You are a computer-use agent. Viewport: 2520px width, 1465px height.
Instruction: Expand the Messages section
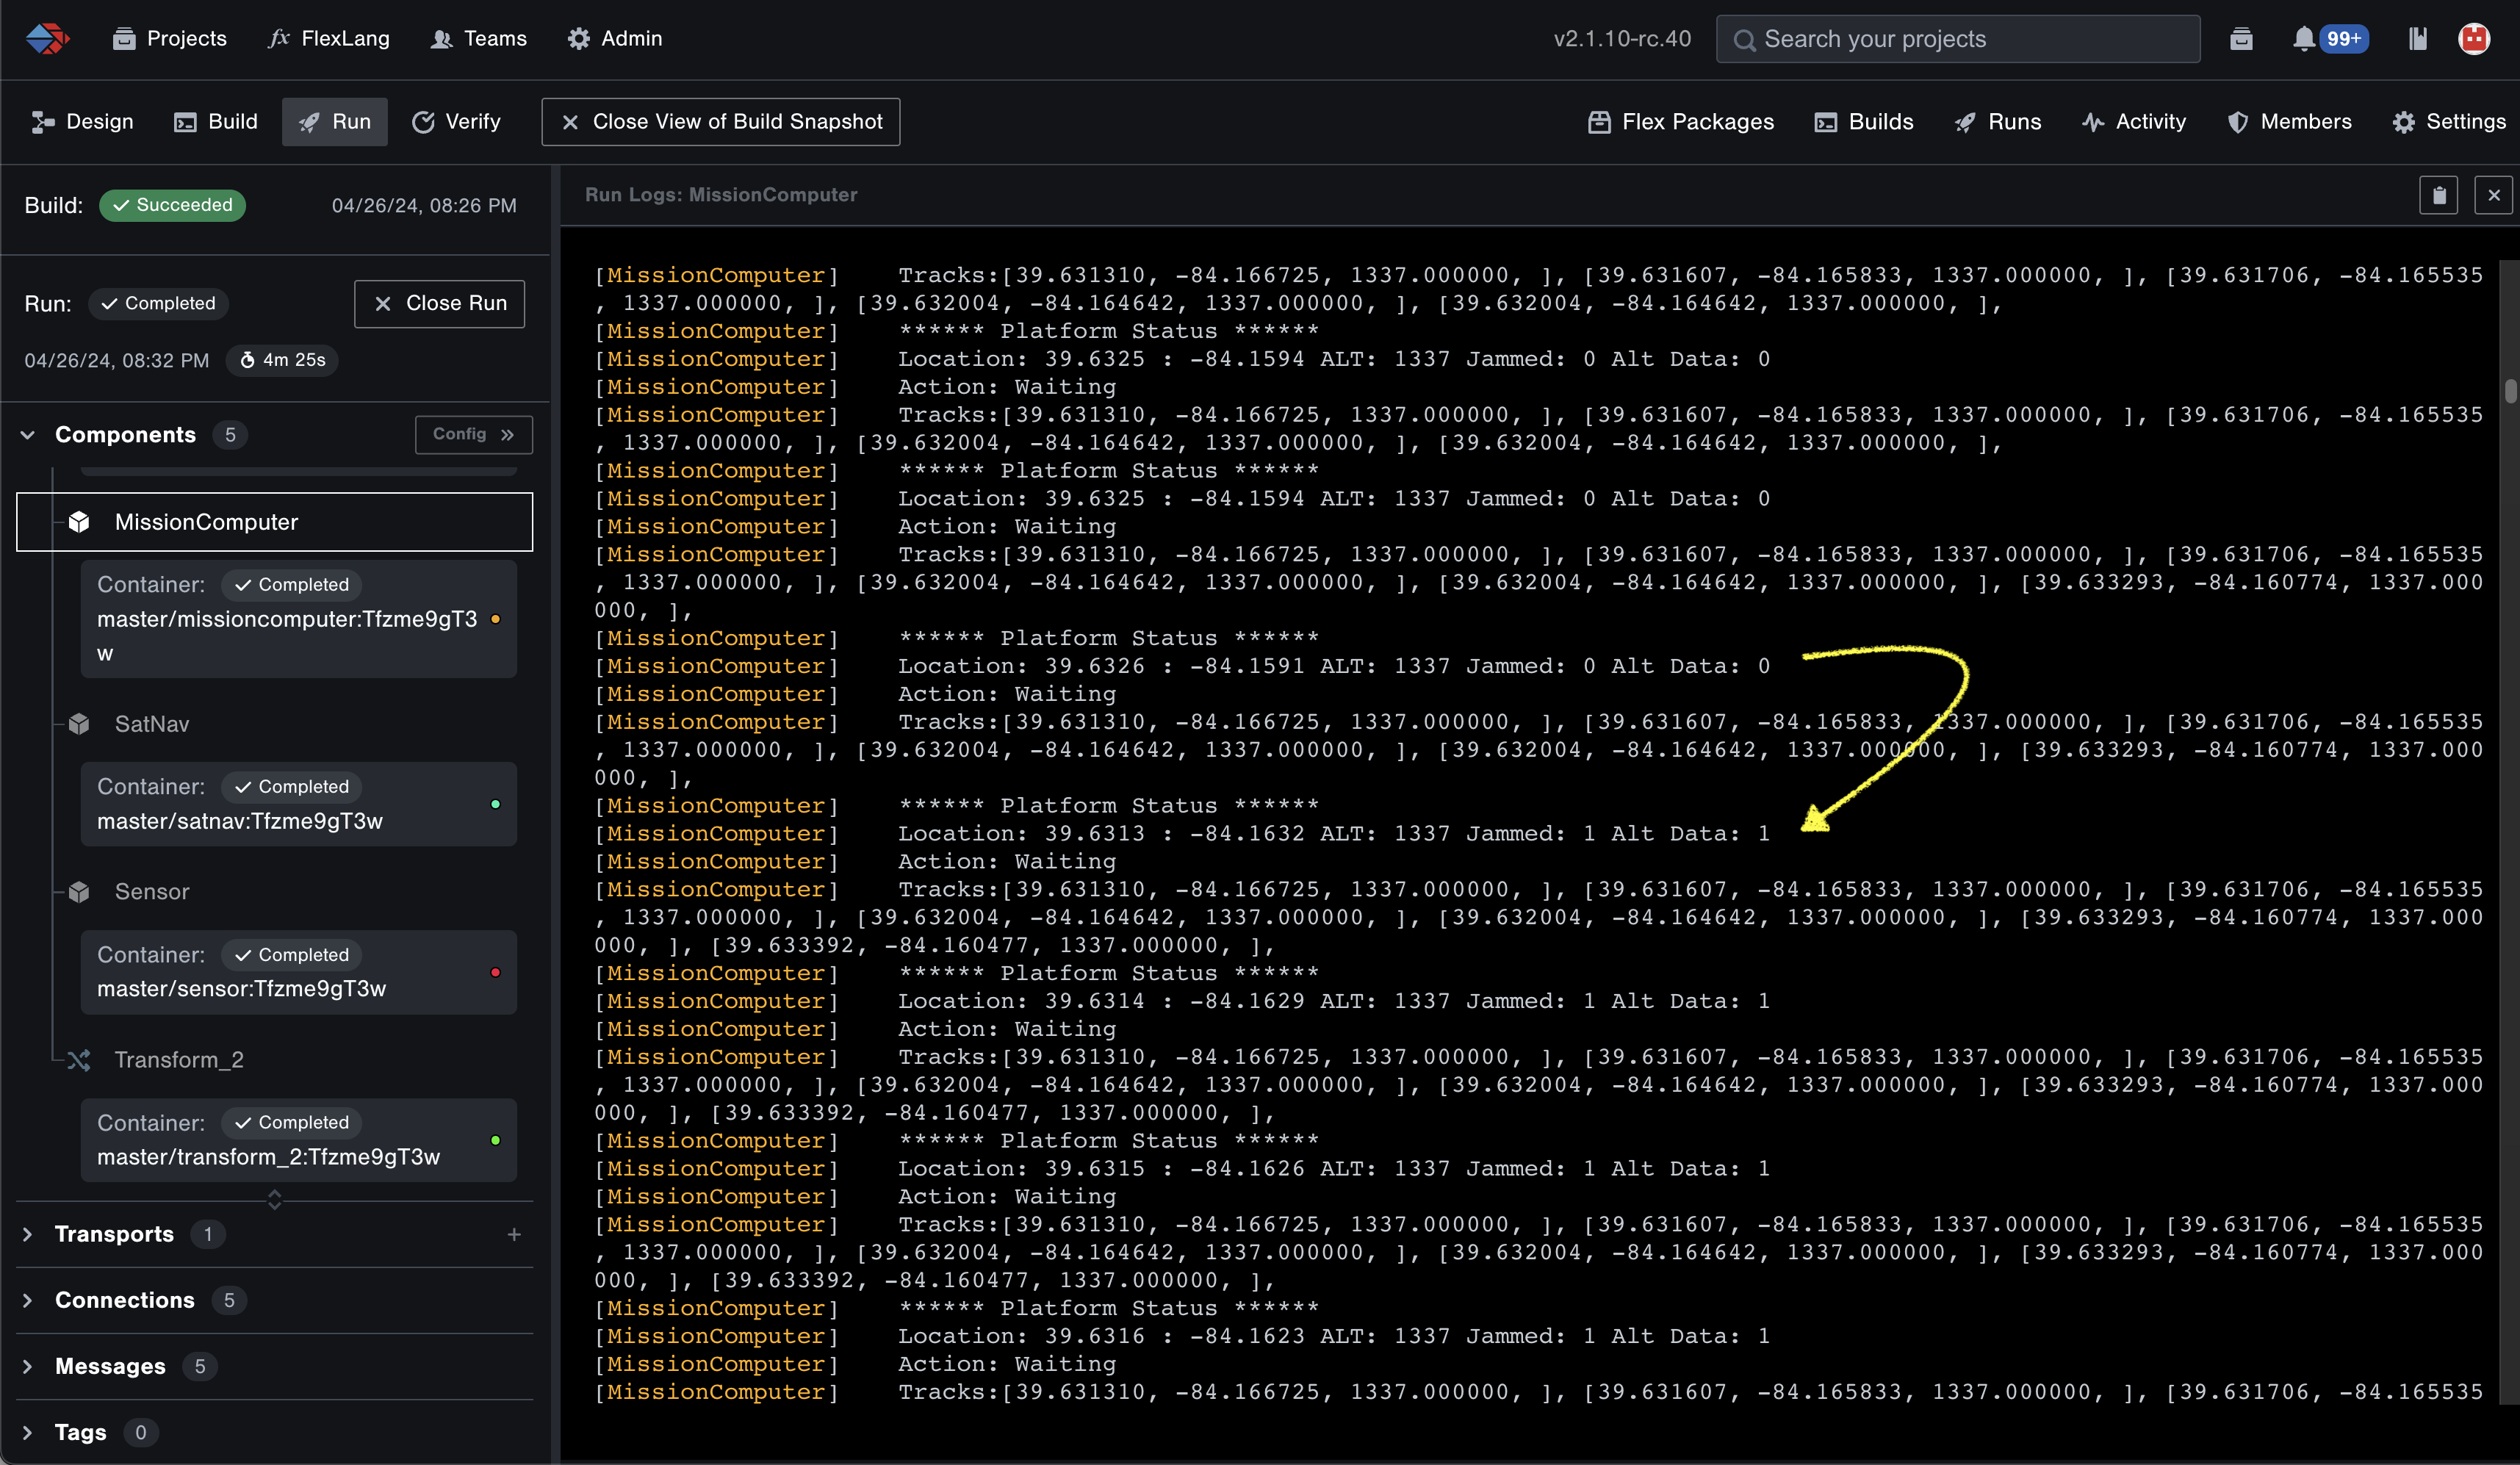tap(28, 1367)
